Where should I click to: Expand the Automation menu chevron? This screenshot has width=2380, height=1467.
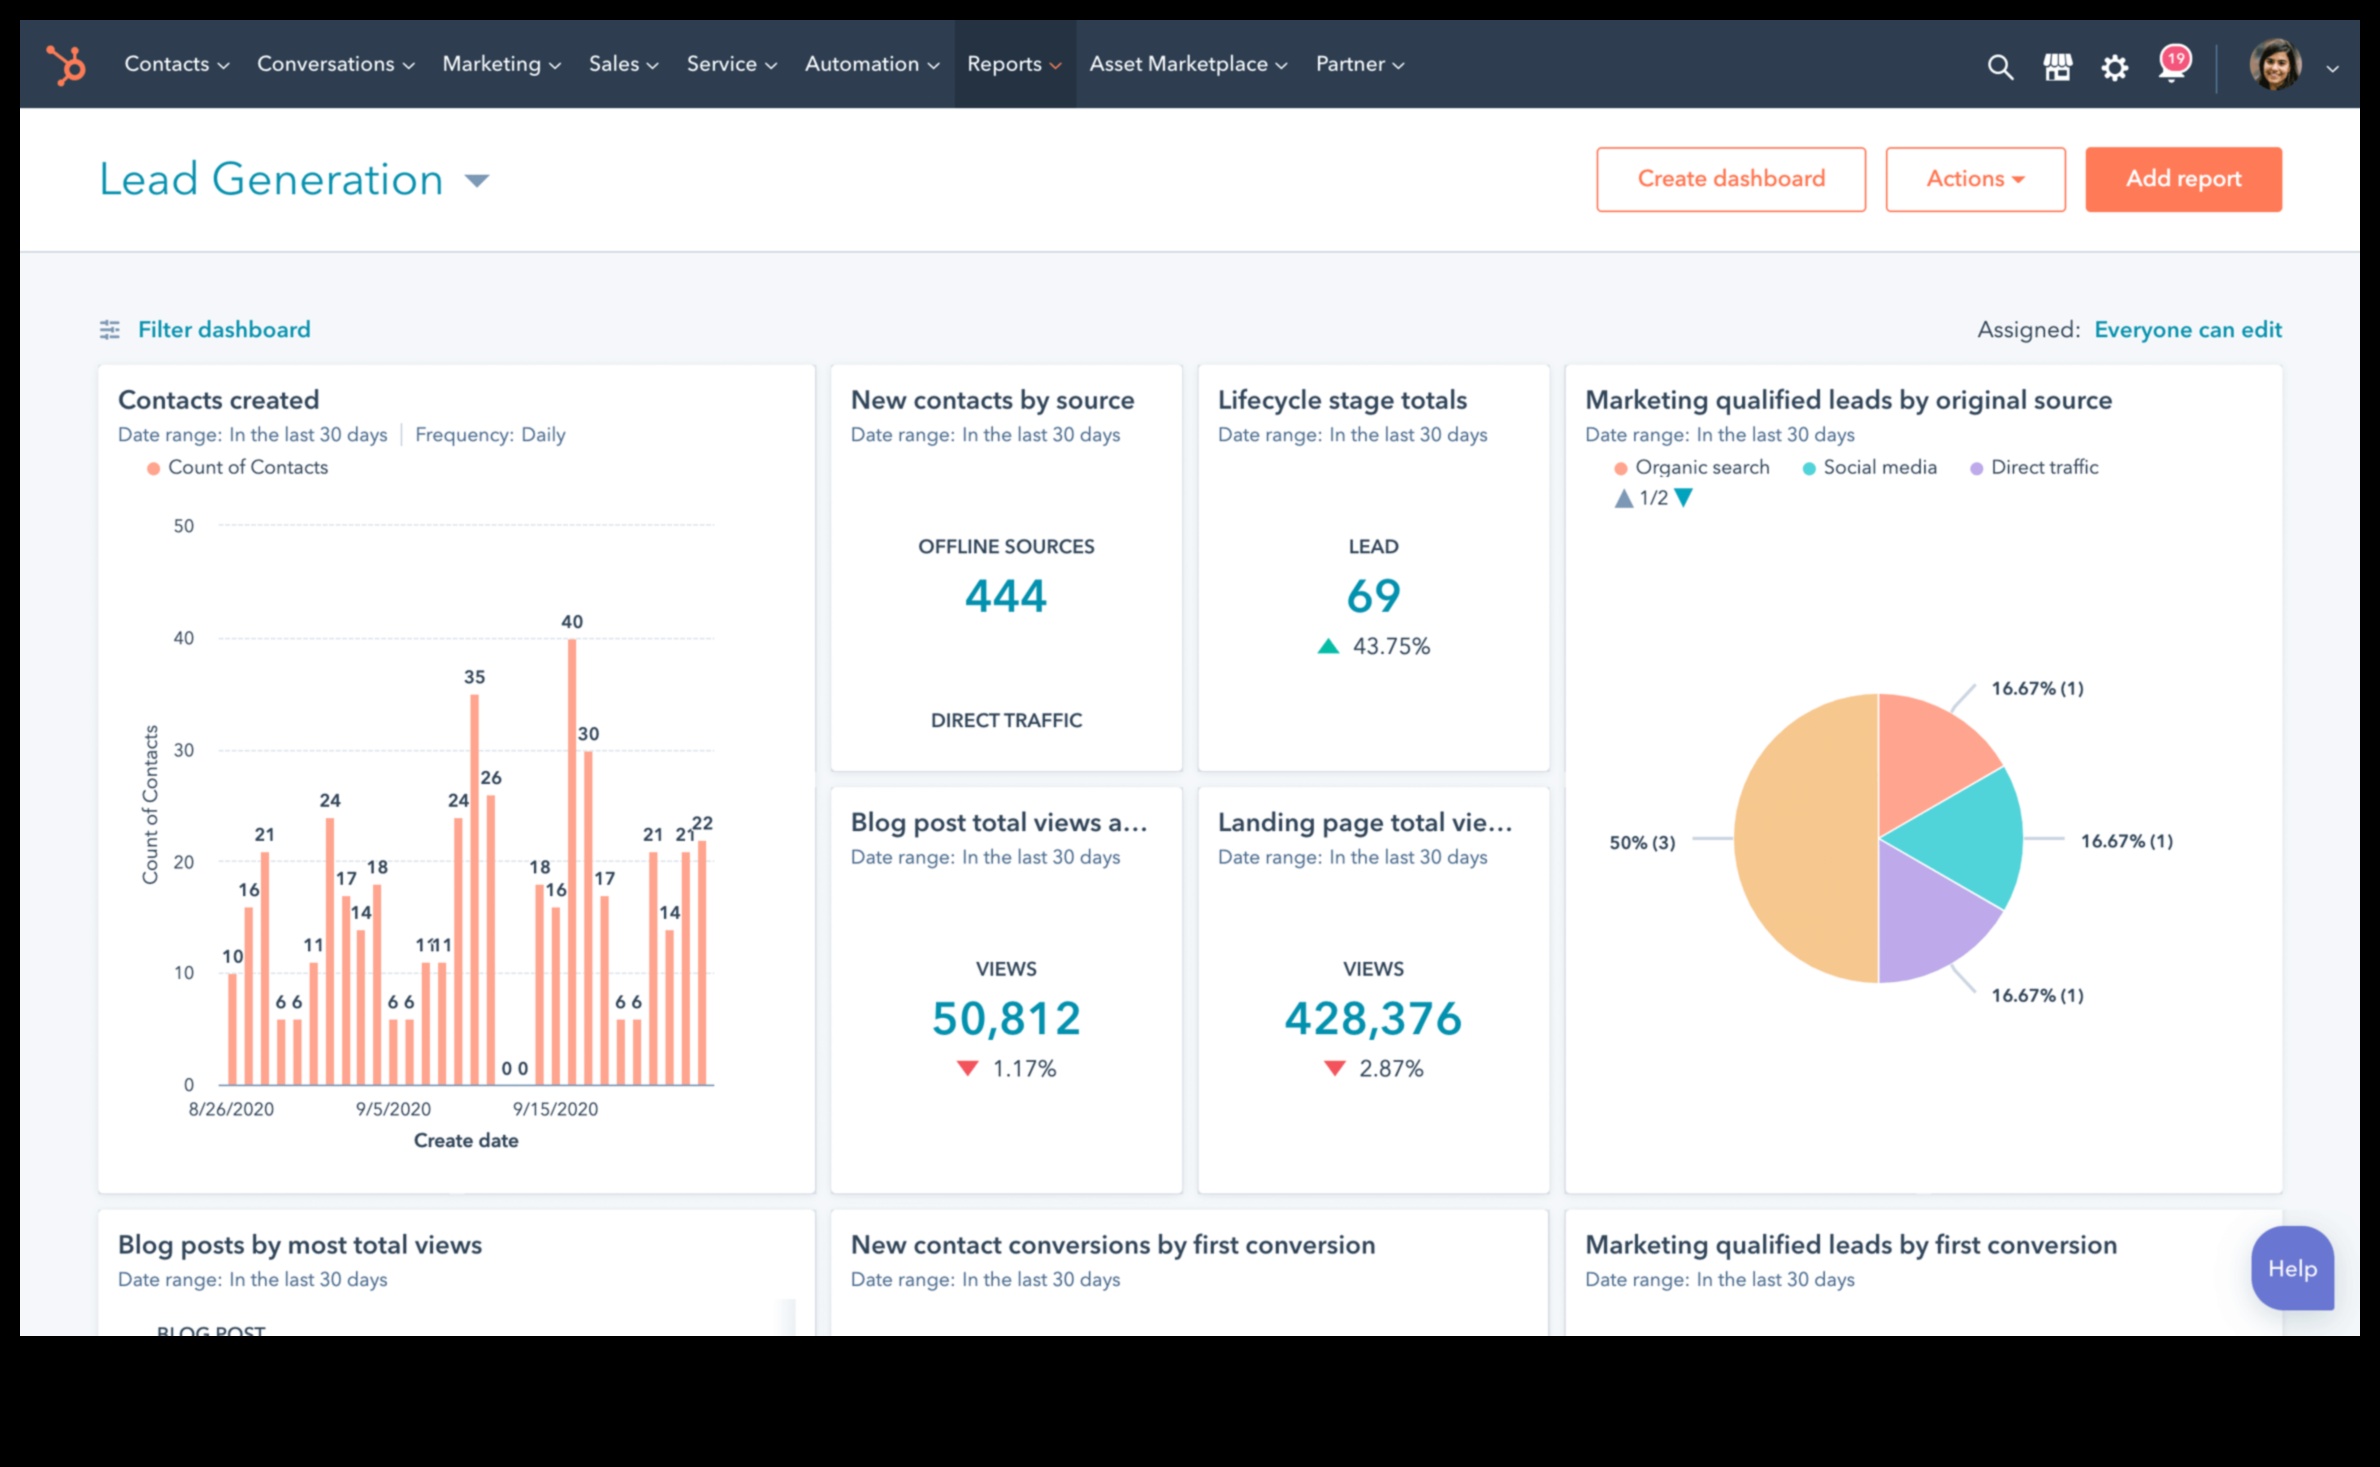pyautogui.click(x=932, y=64)
